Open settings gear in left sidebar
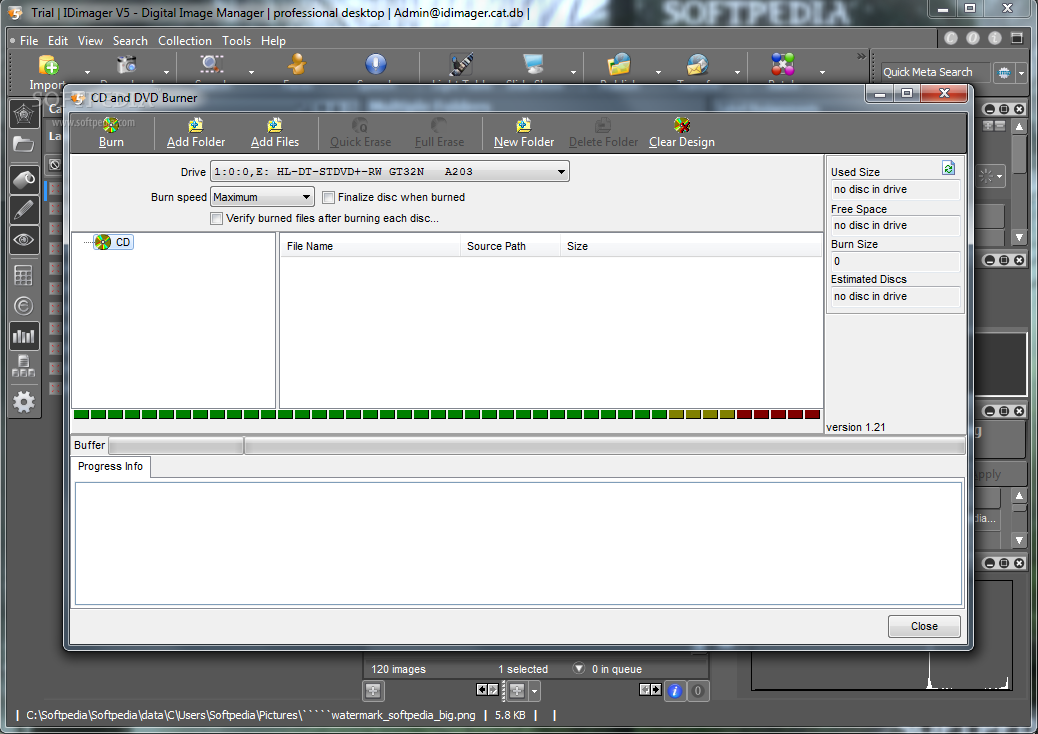 24,402
